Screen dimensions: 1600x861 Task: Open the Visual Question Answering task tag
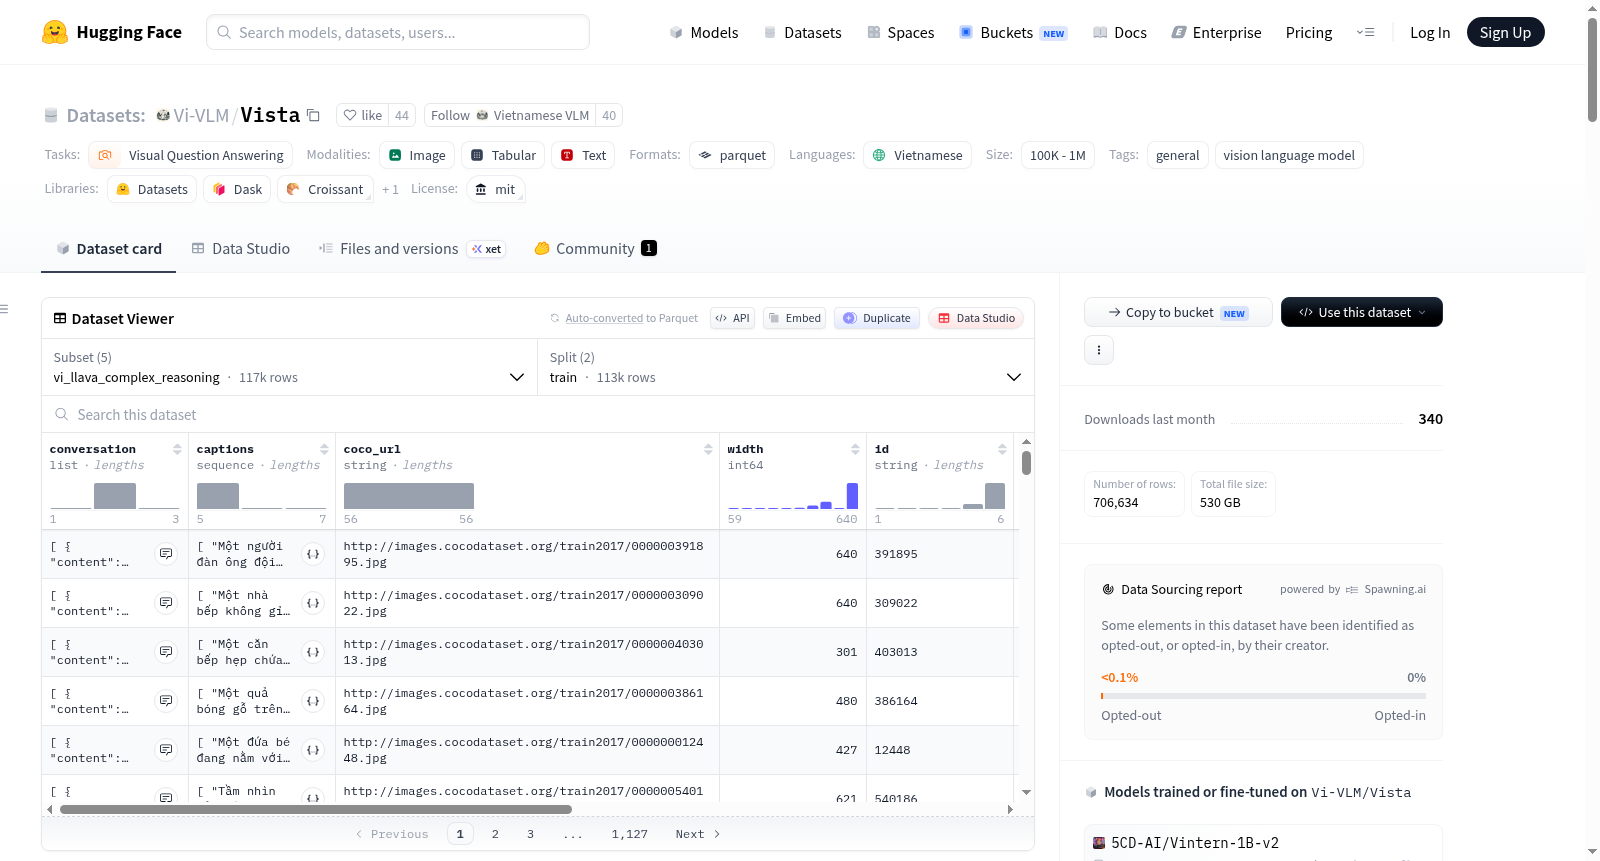[191, 155]
